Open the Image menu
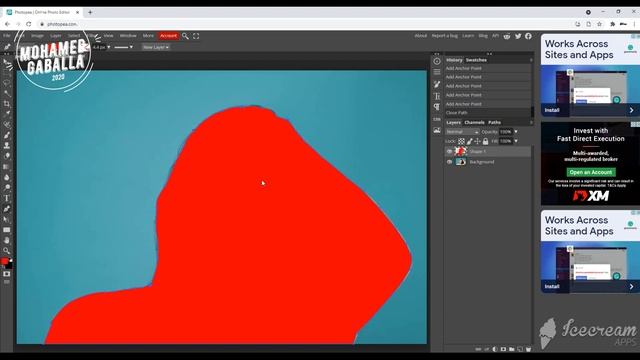Viewport: 640px width, 360px height. click(x=37, y=36)
